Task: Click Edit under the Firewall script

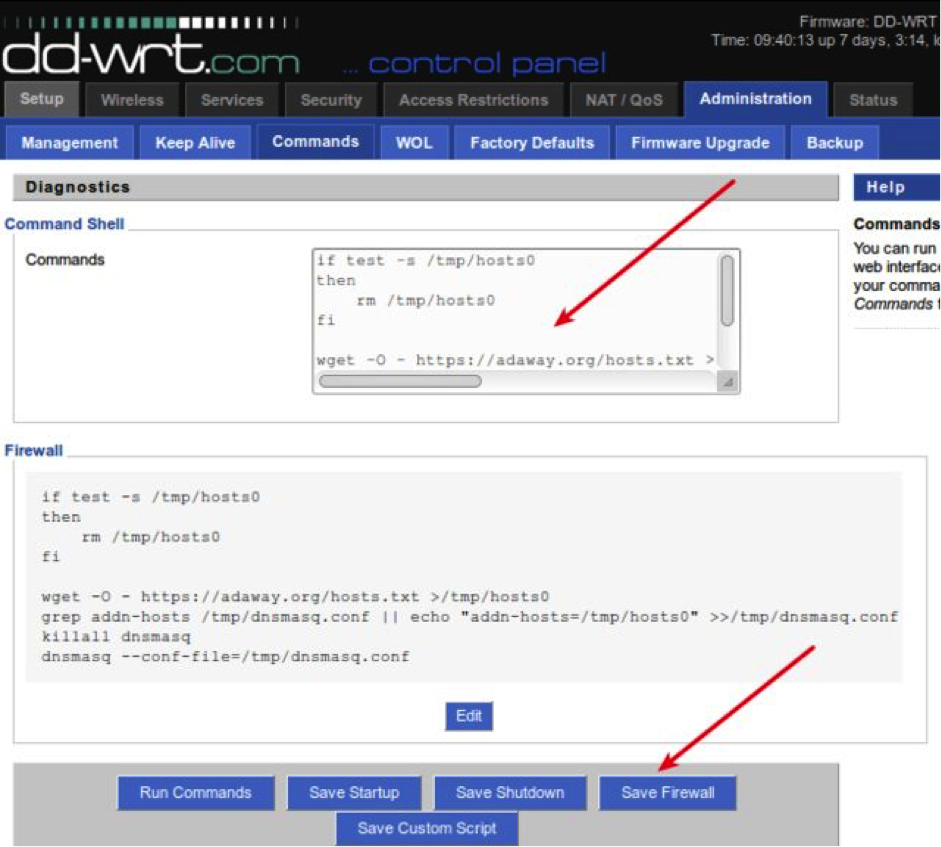Action: click(469, 716)
